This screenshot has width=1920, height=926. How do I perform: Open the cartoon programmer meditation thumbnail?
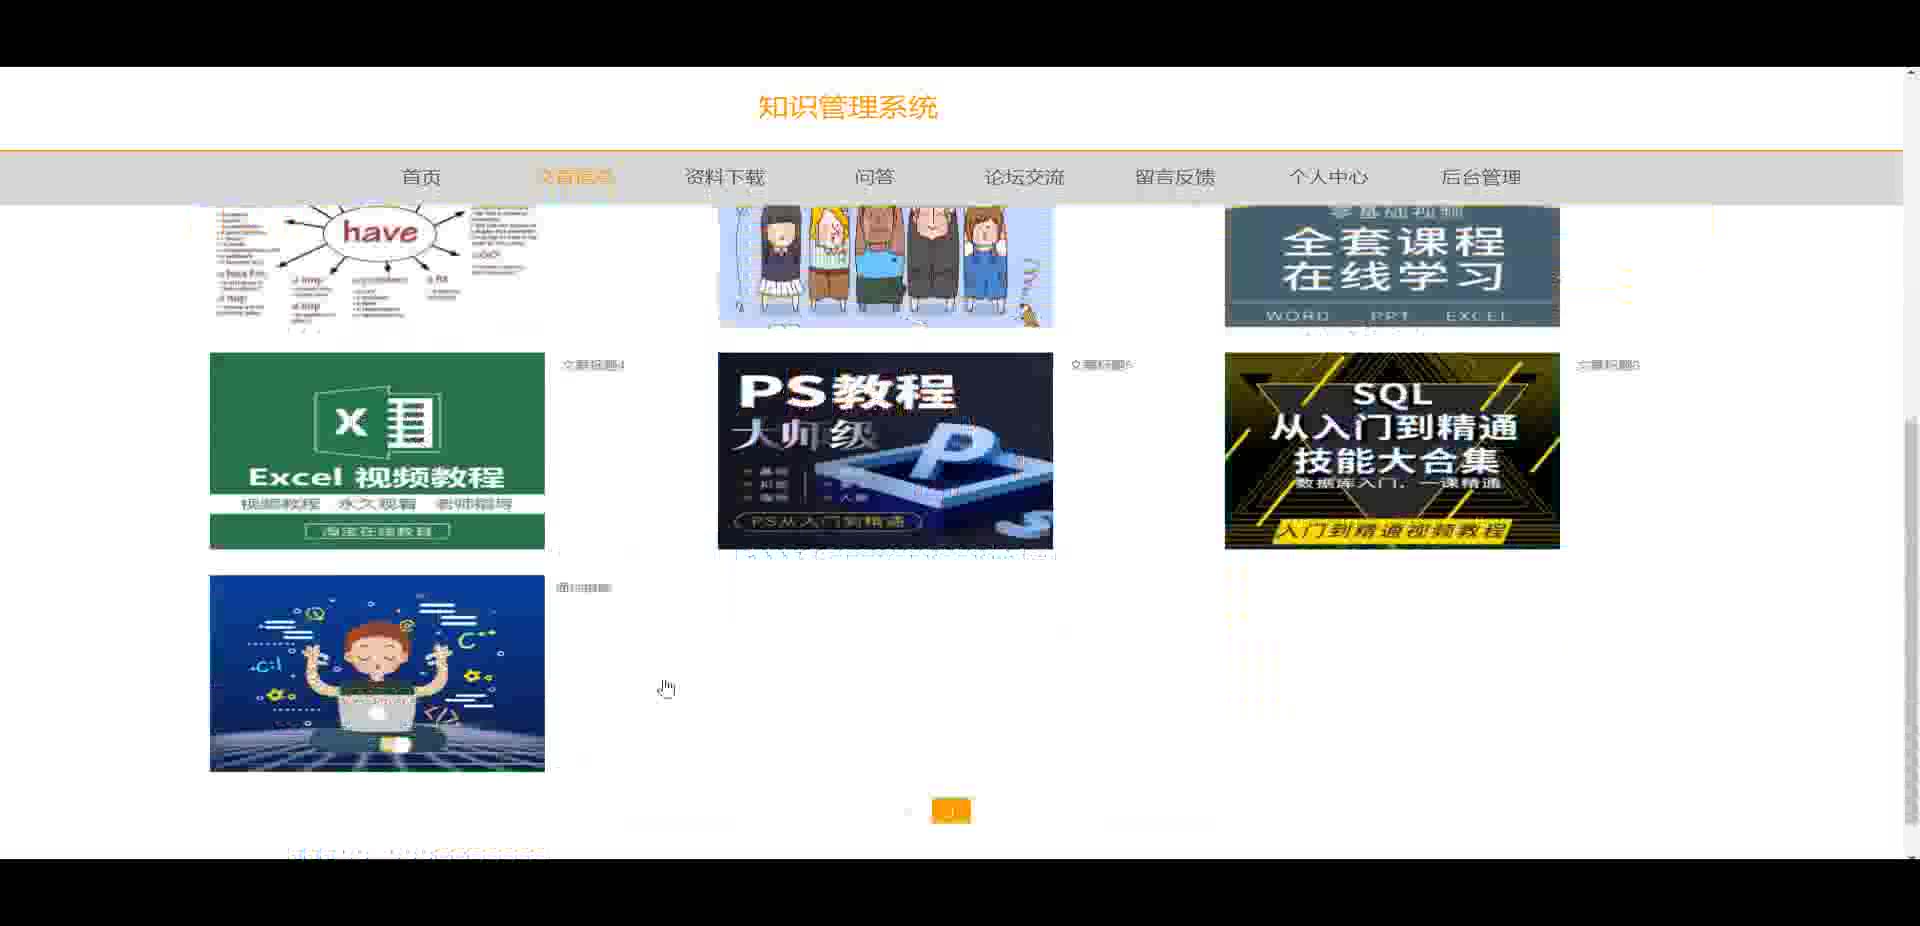pyautogui.click(x=377, y=673)
